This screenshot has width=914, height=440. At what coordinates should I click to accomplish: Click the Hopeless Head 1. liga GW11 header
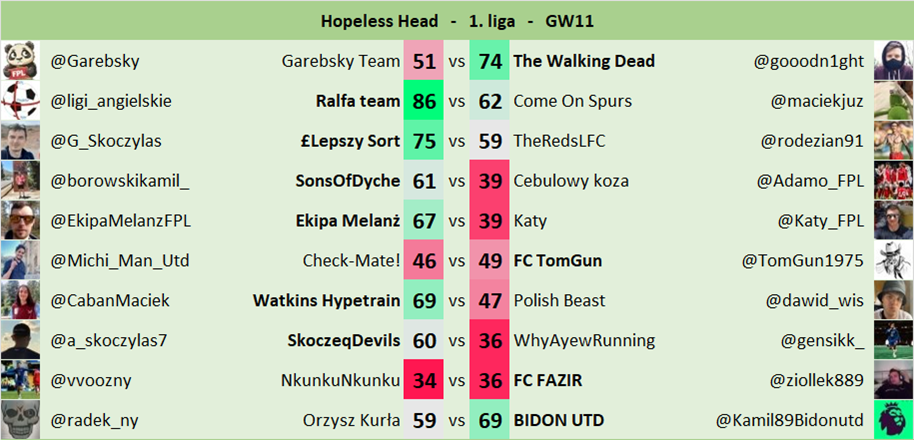click(457, 20)
